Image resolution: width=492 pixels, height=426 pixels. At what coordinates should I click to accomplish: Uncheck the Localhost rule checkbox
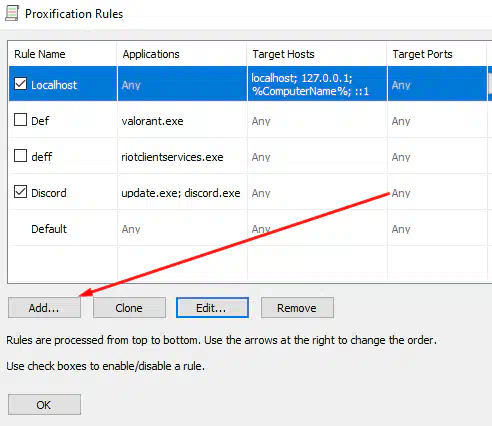20,84
